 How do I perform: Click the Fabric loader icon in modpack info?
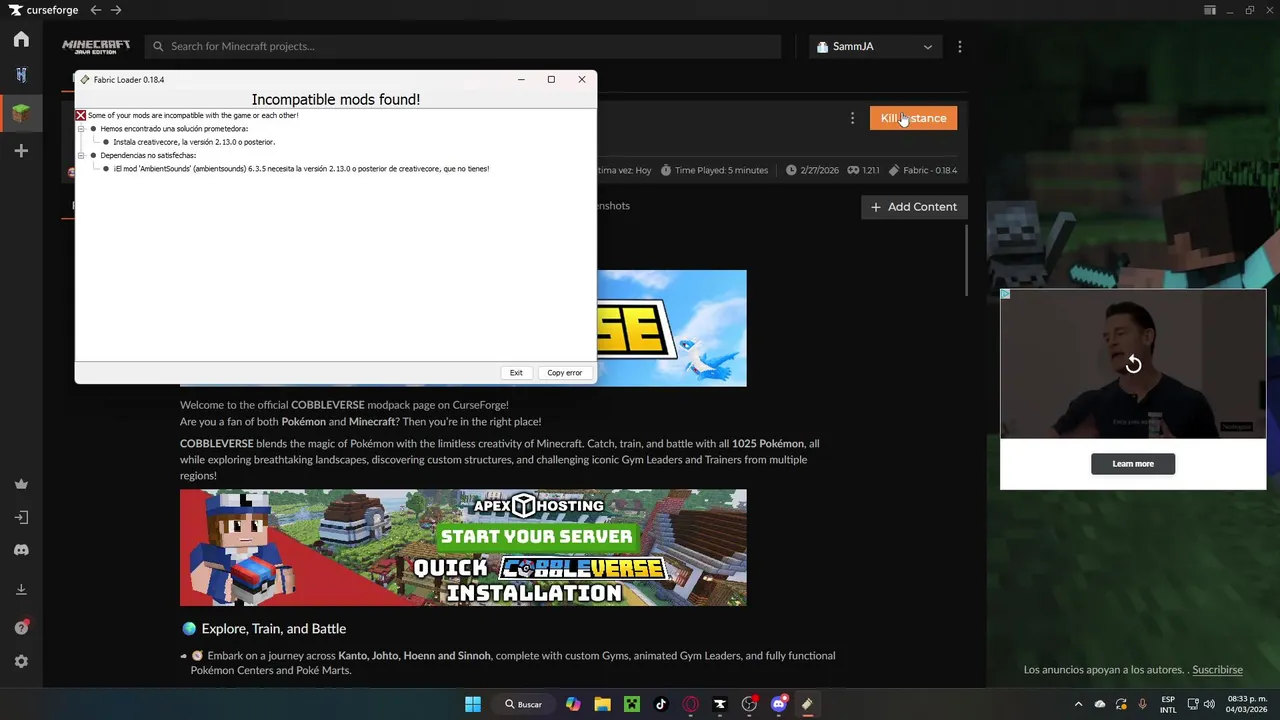(x=894, y=170)
